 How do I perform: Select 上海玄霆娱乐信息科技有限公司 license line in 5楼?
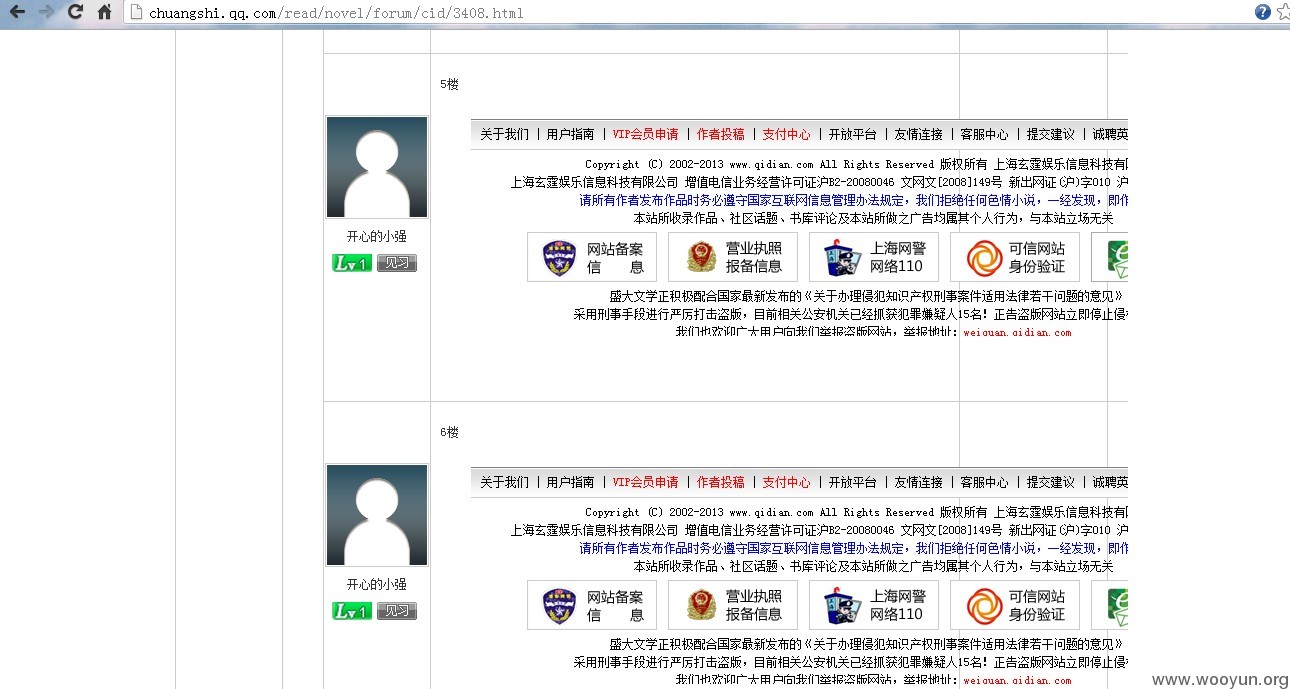[x=819, y=182]
